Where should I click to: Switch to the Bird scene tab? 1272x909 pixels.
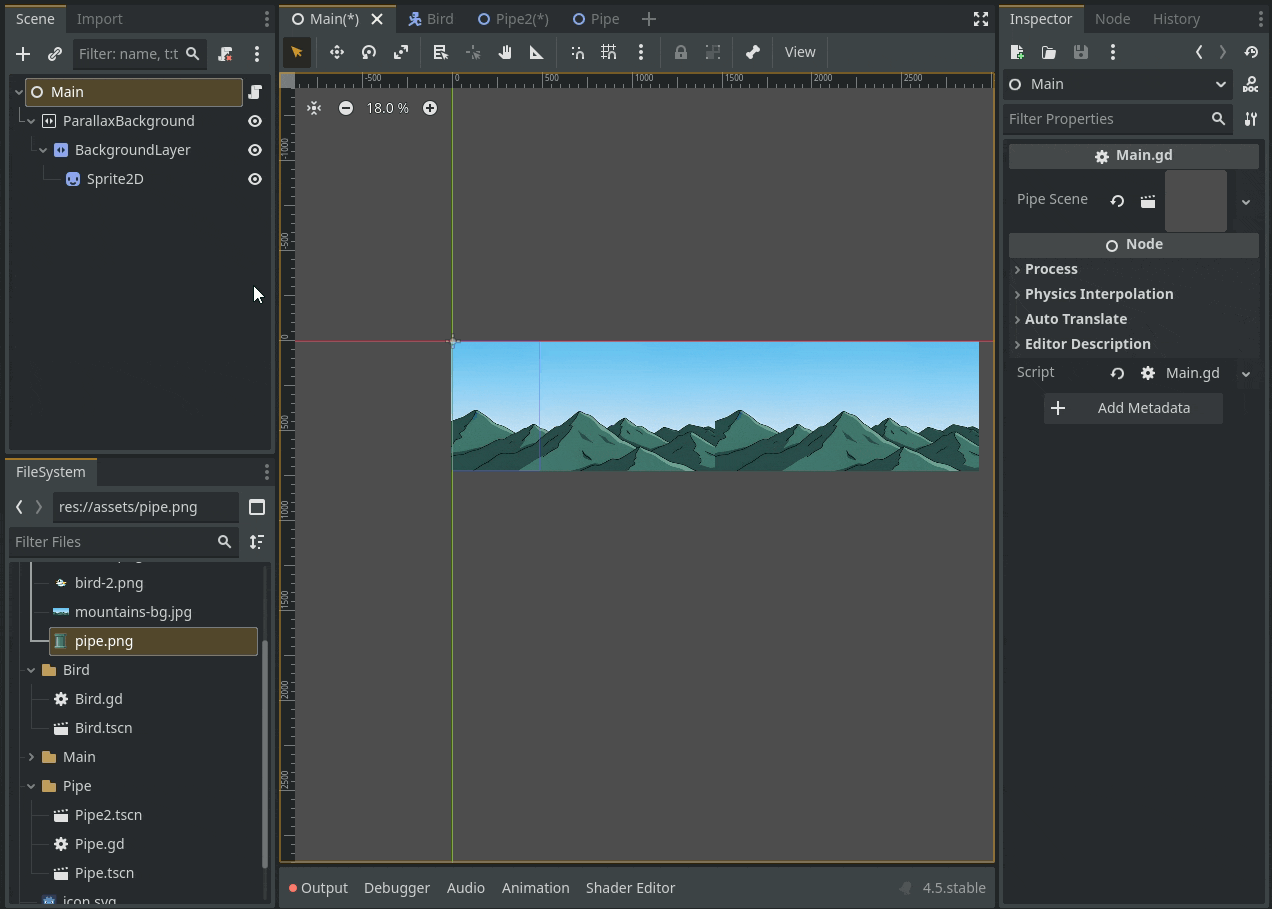tap(431, 19)
